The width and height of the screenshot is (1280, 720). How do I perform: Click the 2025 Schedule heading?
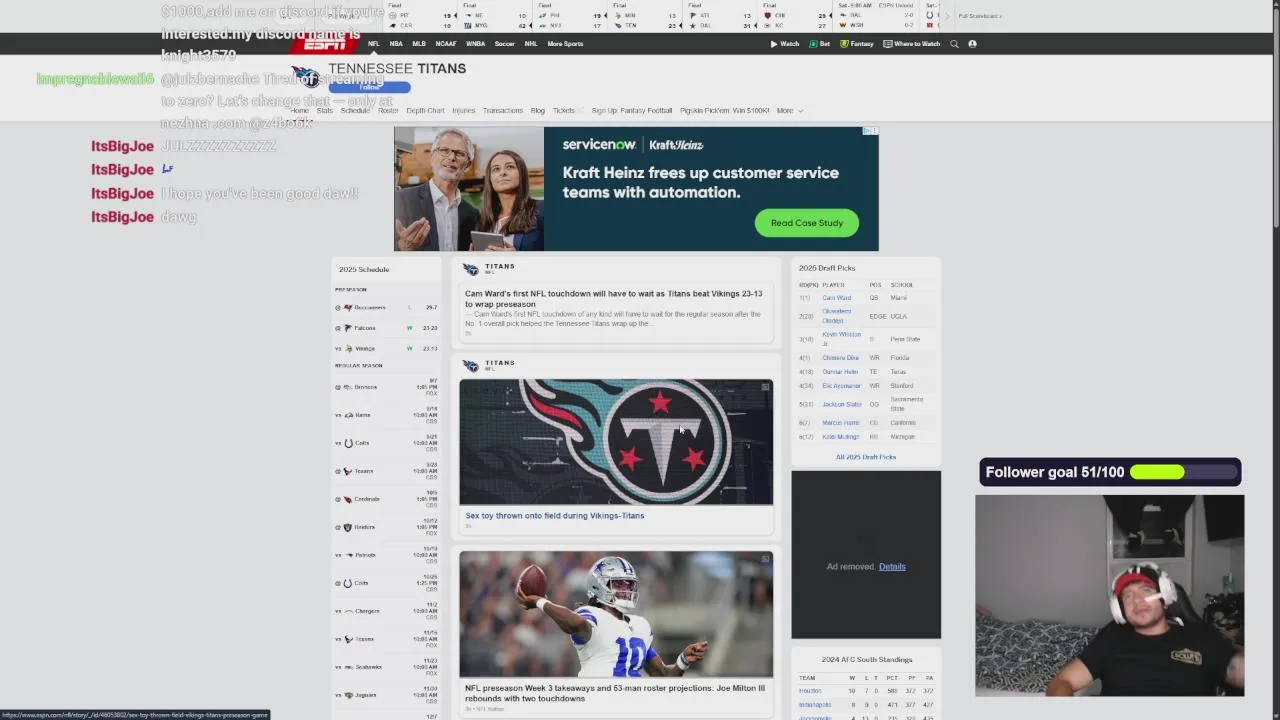point(364,270)
